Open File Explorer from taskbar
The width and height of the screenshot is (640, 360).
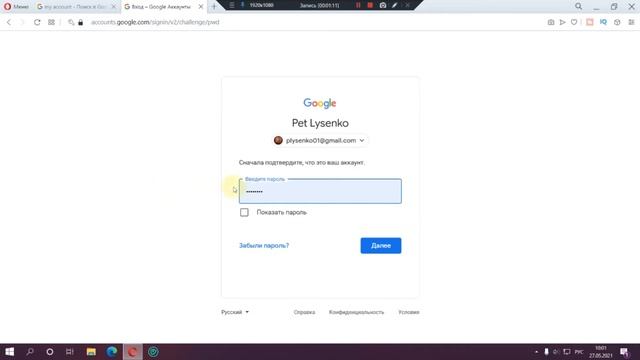(x=91, y=352)
